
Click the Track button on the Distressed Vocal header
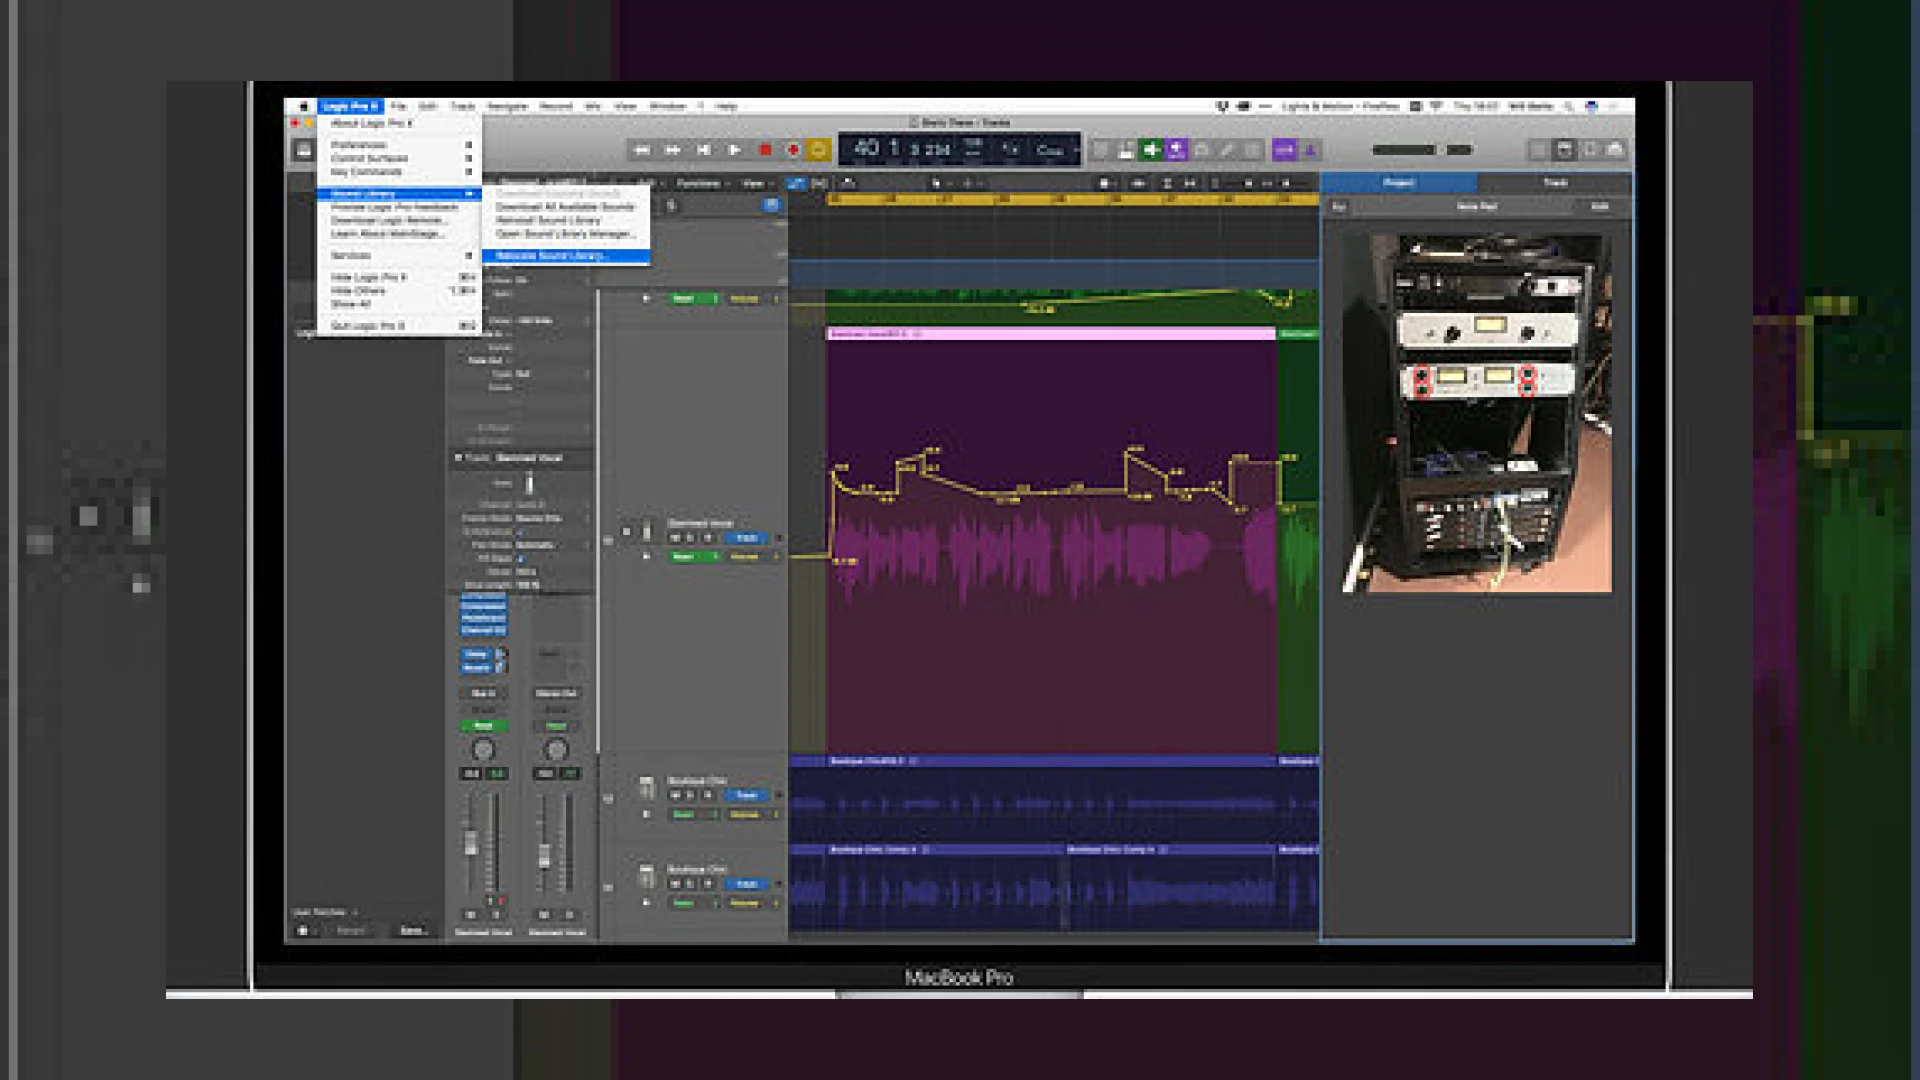[x=746, y=539]
